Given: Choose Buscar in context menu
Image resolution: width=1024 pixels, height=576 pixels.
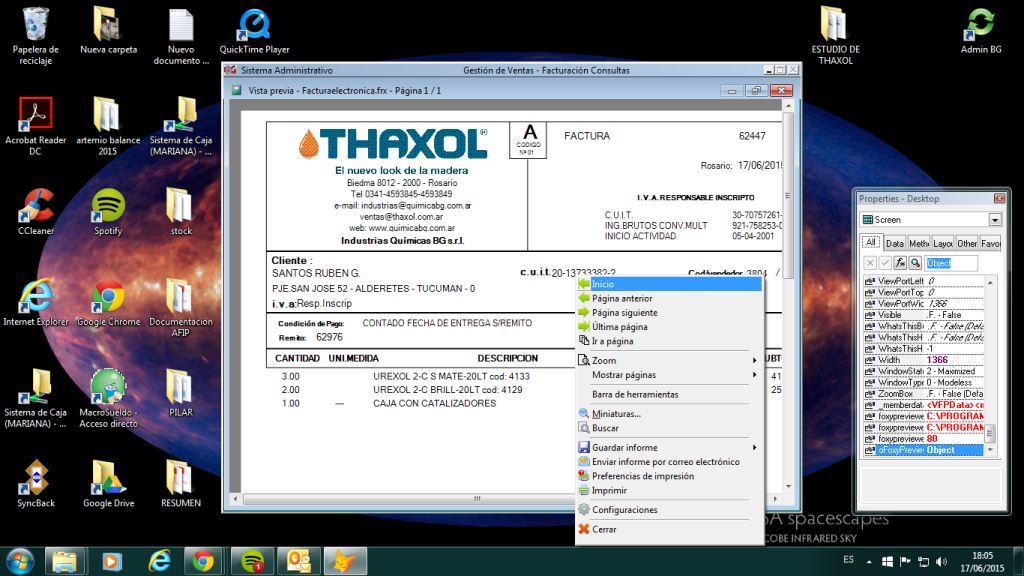Looking at the screenshot, I should 669,428.
